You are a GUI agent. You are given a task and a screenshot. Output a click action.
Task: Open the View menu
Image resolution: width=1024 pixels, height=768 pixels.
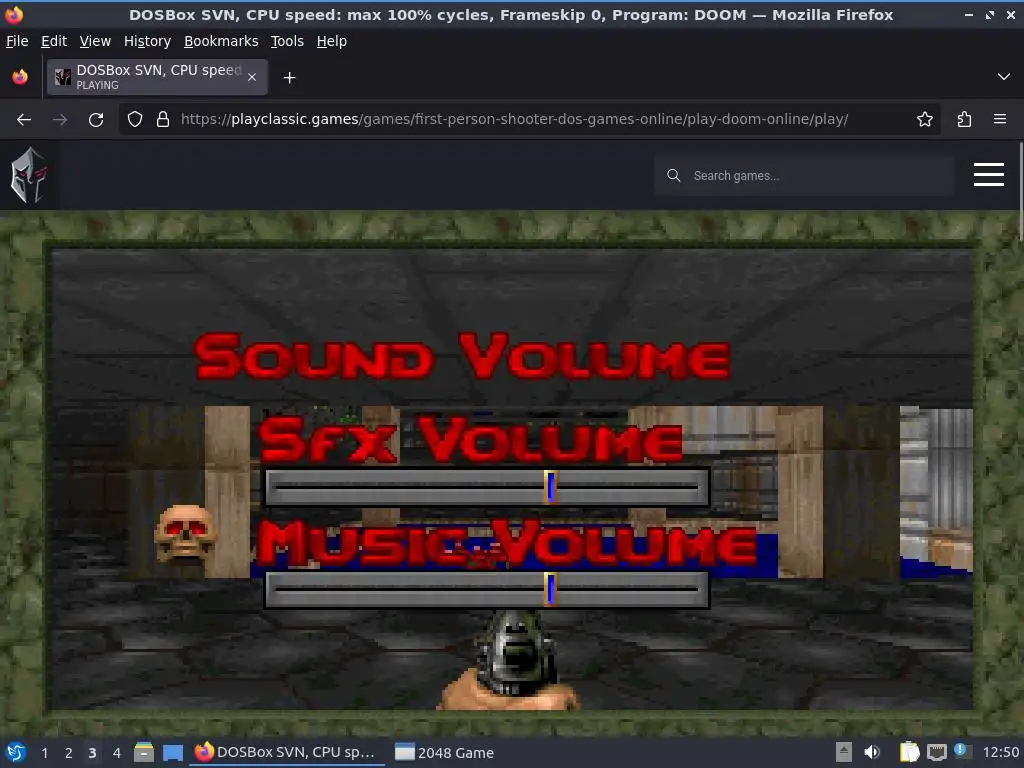[x=95, y=41]
